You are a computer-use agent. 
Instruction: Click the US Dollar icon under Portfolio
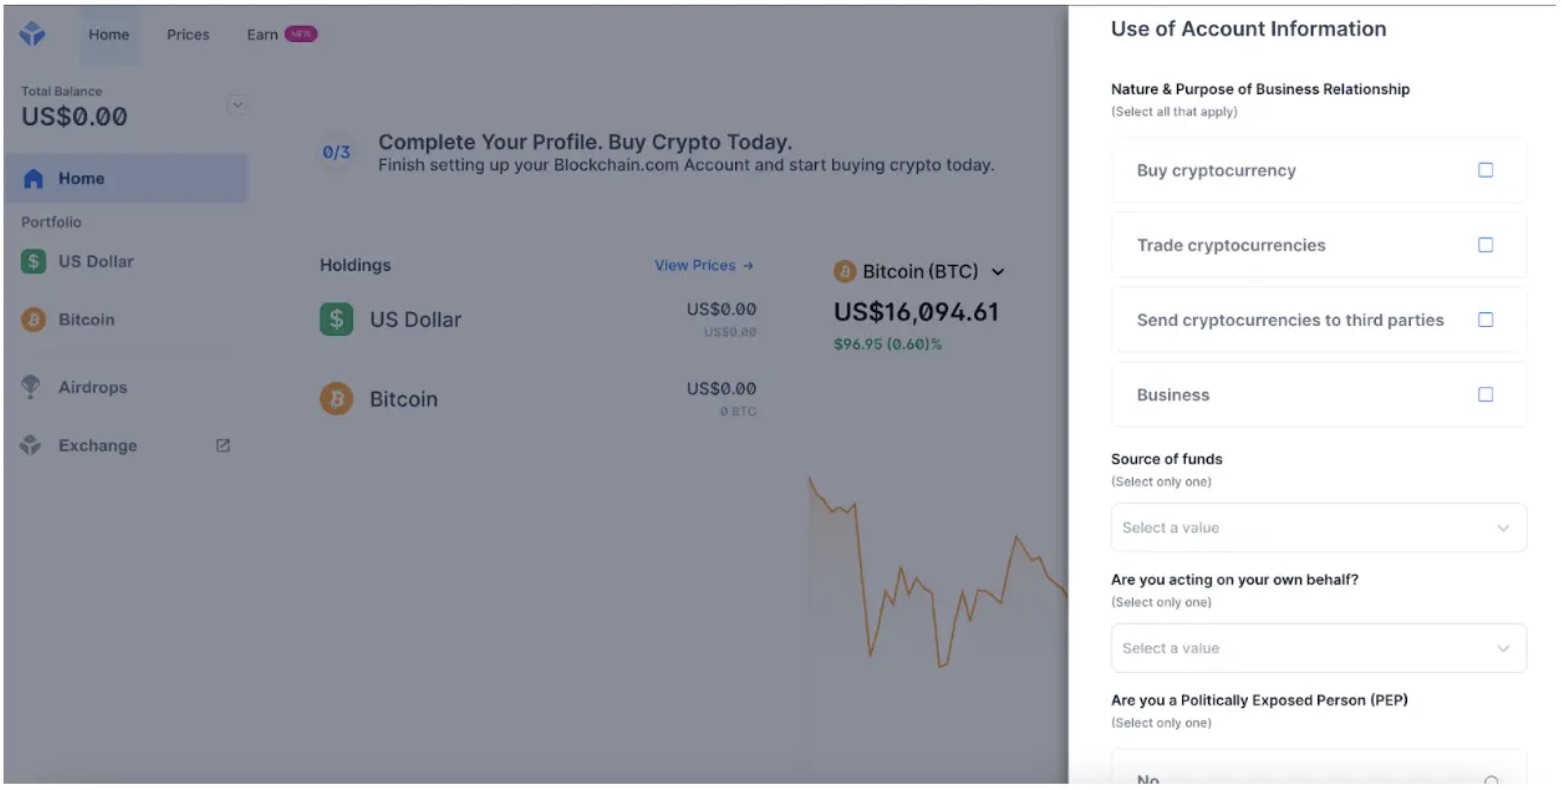(33, 261)
